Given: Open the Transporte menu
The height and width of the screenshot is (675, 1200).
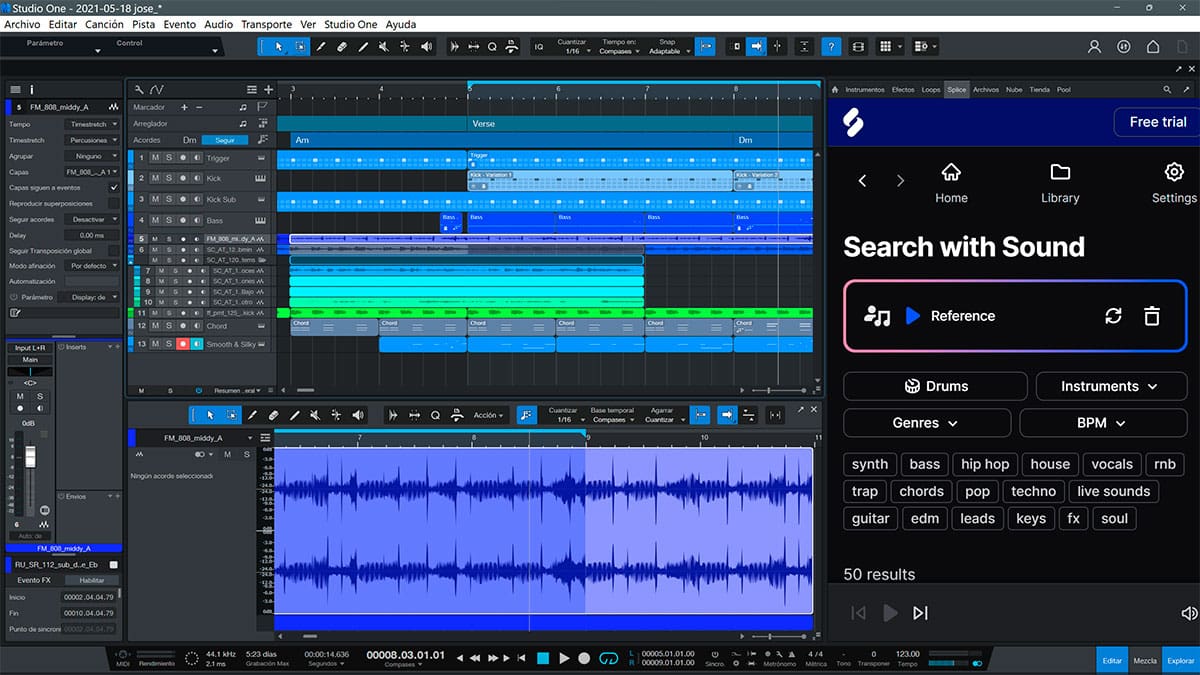Looking at the screenshot, I should coord(266,24).
